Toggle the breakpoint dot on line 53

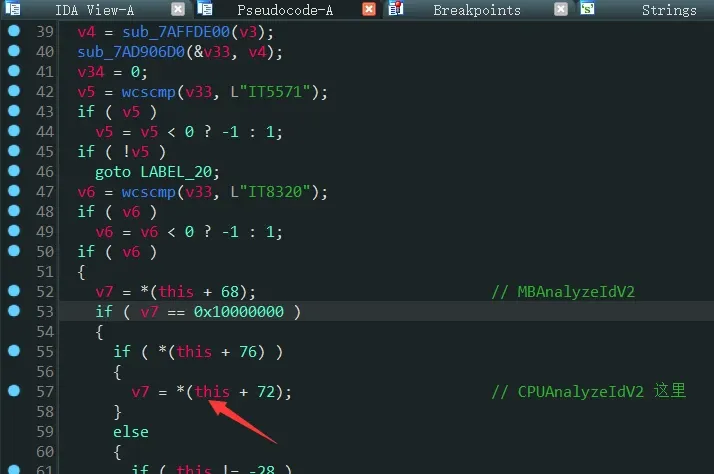coord(14,311)
